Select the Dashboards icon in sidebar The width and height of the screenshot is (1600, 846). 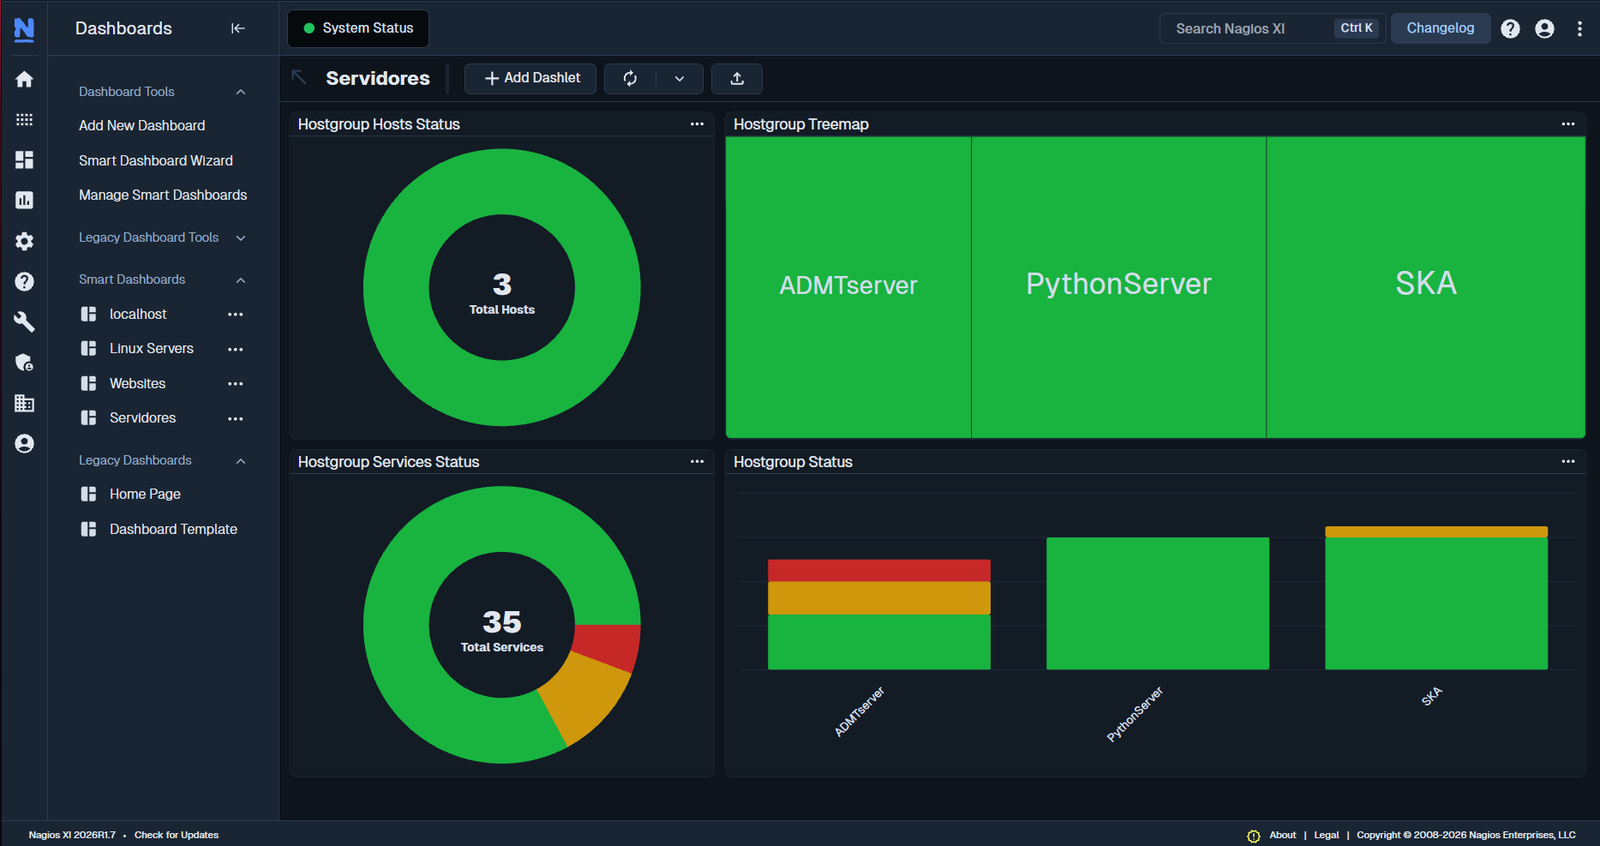[24, 160]
